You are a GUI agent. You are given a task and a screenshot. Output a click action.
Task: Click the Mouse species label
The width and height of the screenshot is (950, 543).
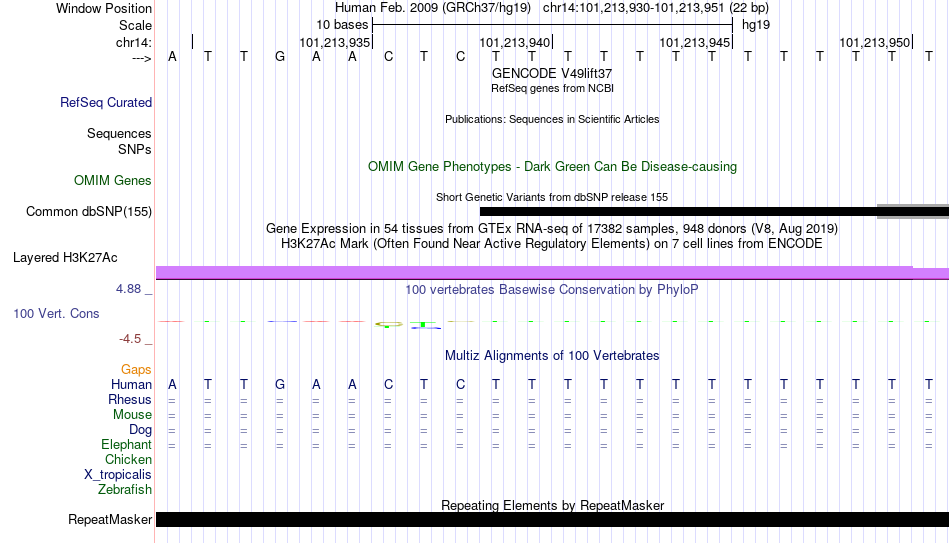(133, 415)
